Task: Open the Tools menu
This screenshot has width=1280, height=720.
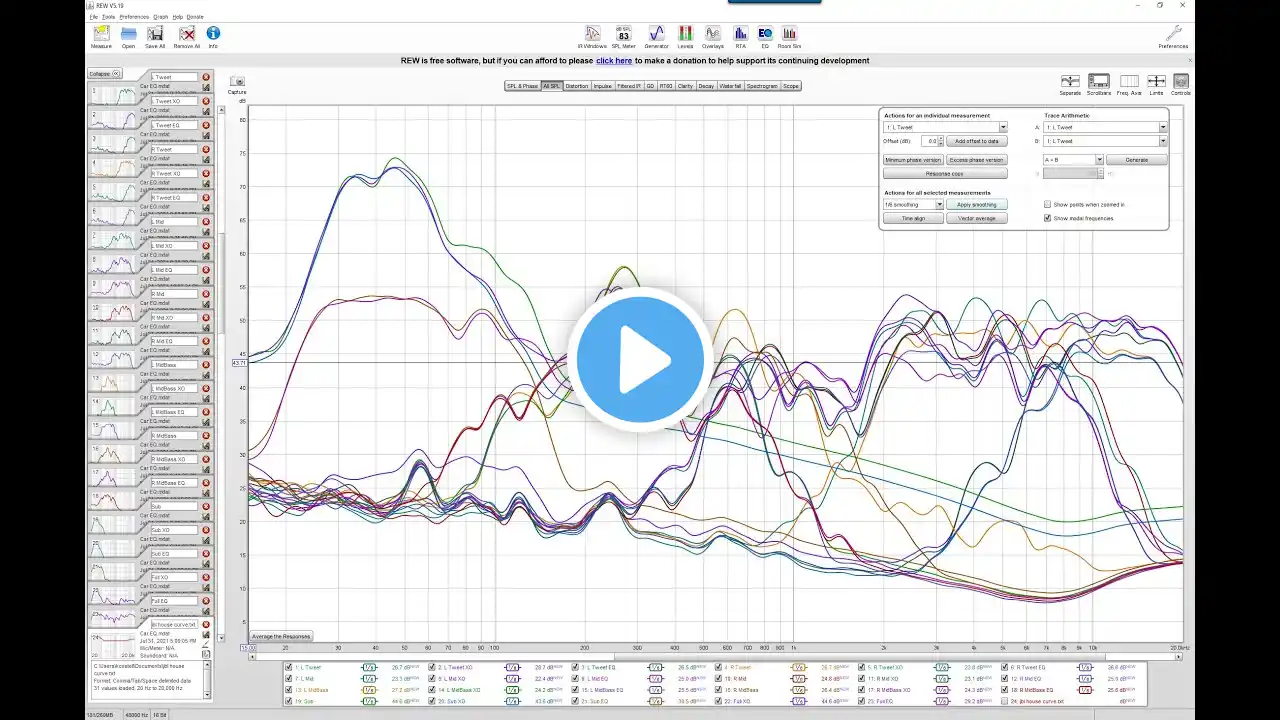Action: (x=108, y=17)
